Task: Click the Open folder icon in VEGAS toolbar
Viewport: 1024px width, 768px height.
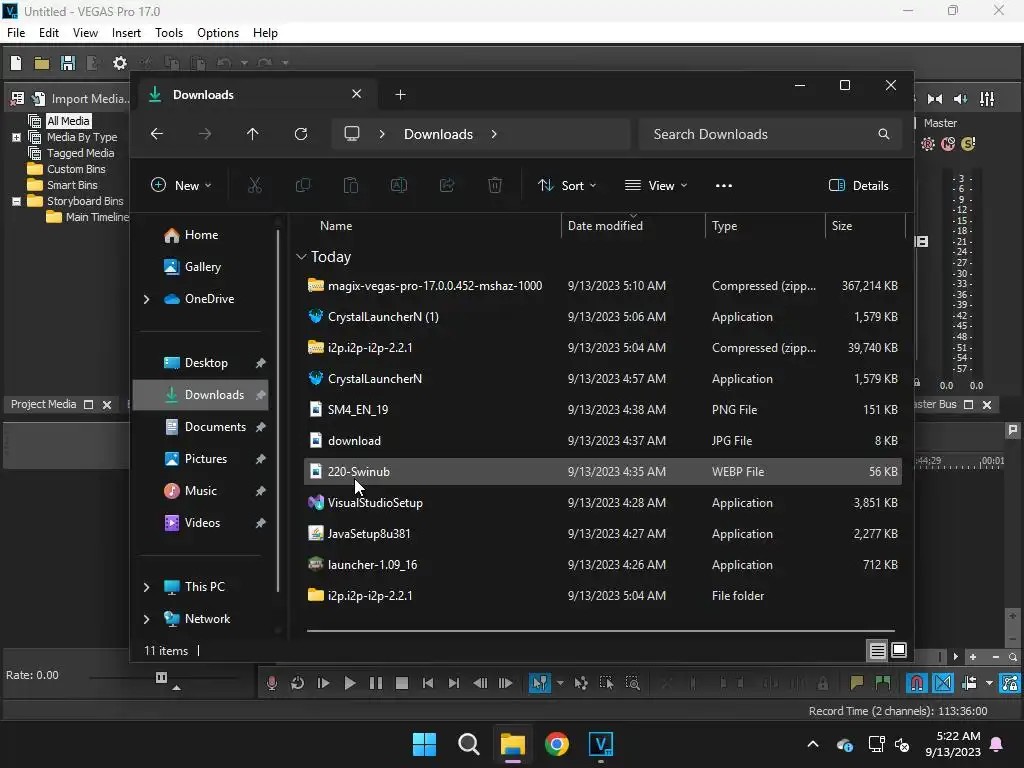Action: pyautogui.click(x=42, y=63)
